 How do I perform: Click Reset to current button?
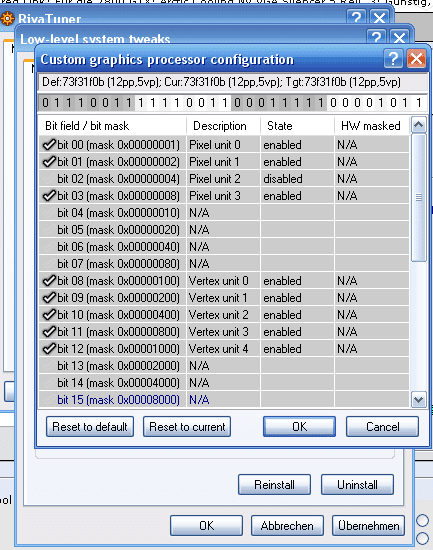pos(187,427)
